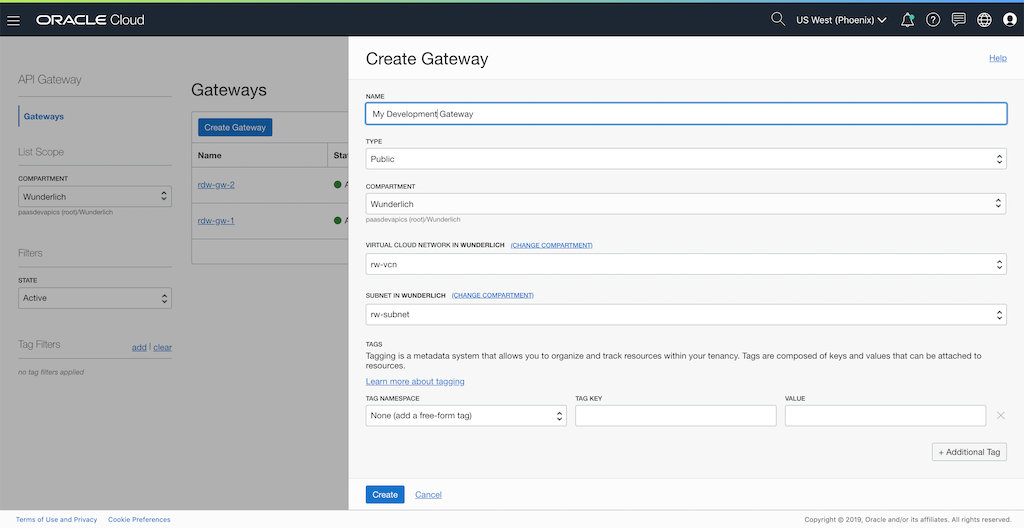Select Gateways in the API Gateway sidebar
This screenshot has width=1024, height=528.
tap(44, 116)
